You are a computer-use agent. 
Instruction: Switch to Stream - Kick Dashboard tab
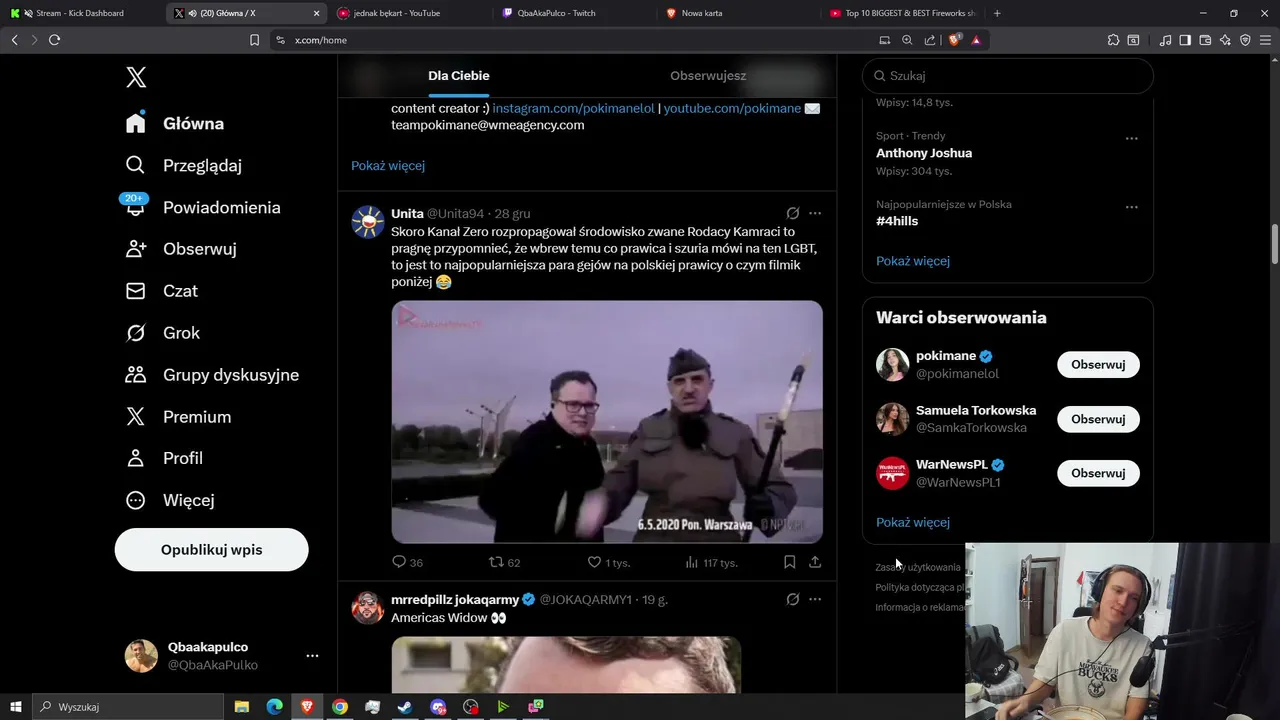coord(80,13)
